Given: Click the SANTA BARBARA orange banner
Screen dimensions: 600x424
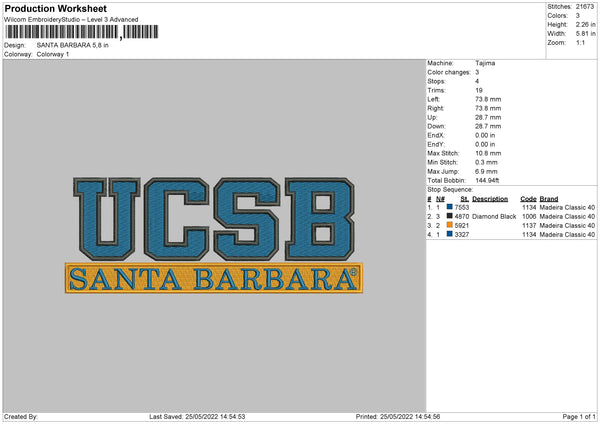Looking at the screenshot, I should pos(214,278).
